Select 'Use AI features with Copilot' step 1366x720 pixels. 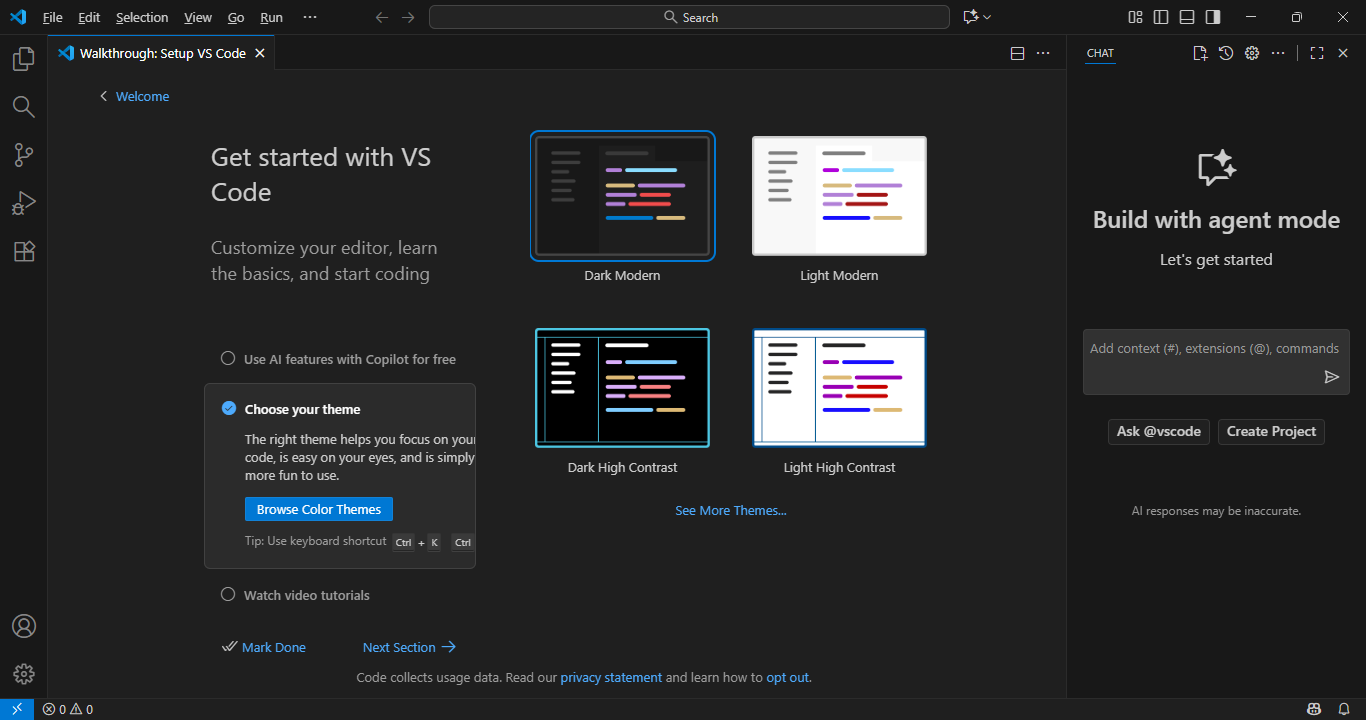tap(349, 359)
